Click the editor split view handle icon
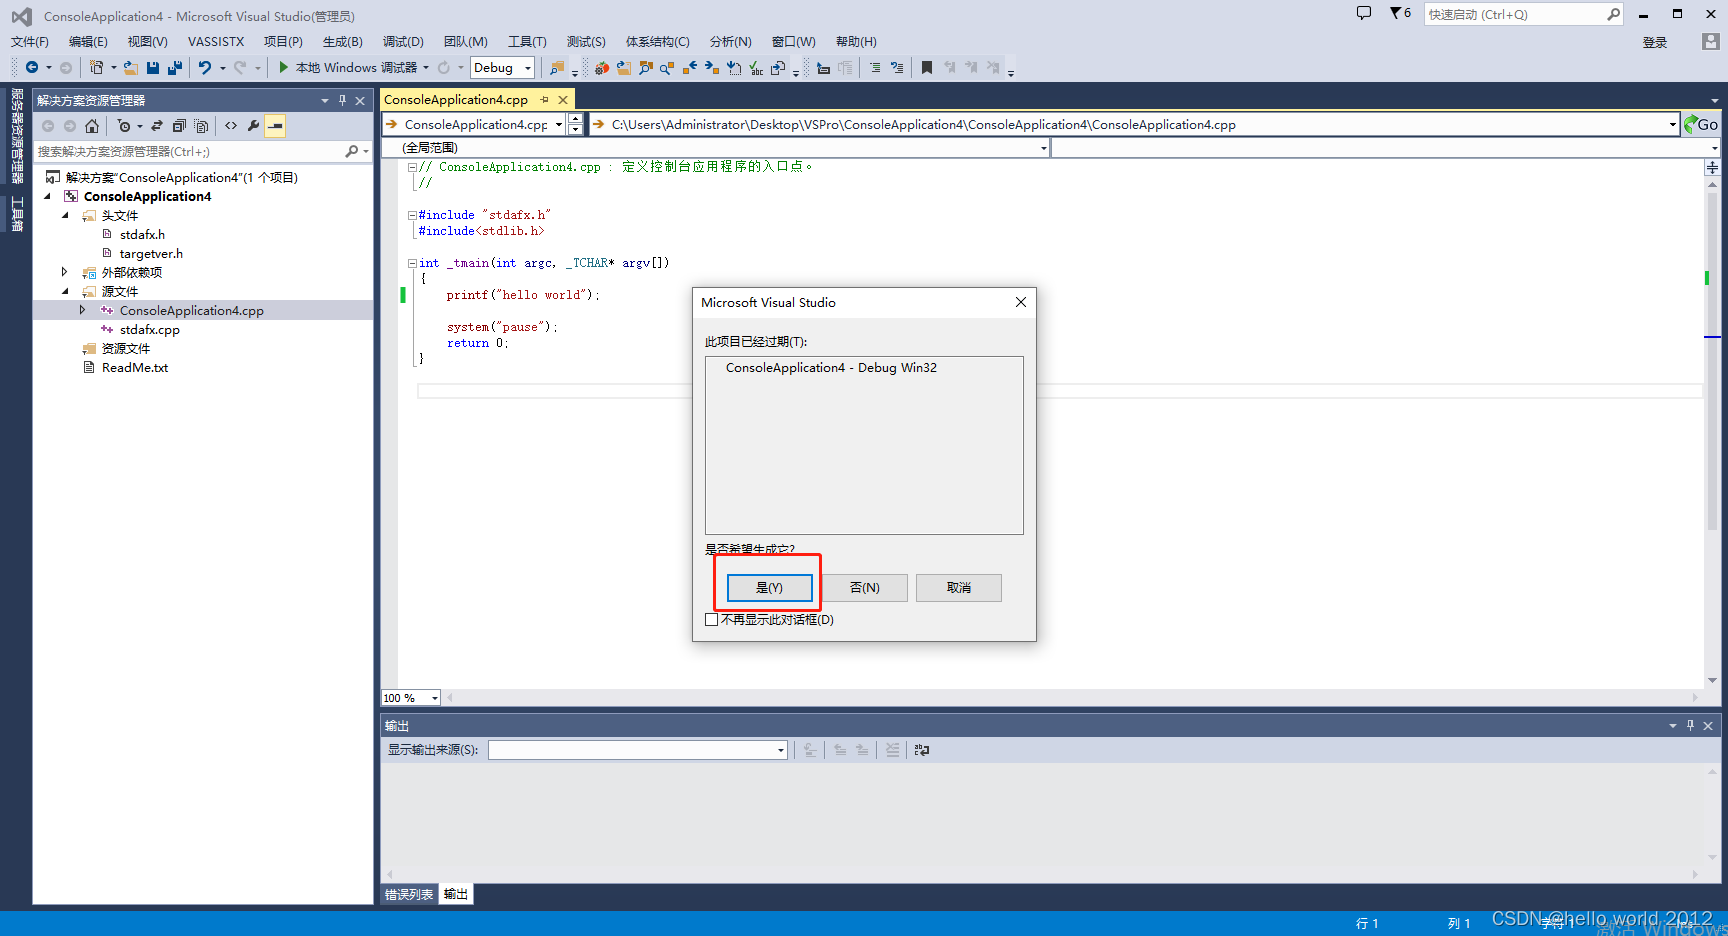 click(1713, 168)
